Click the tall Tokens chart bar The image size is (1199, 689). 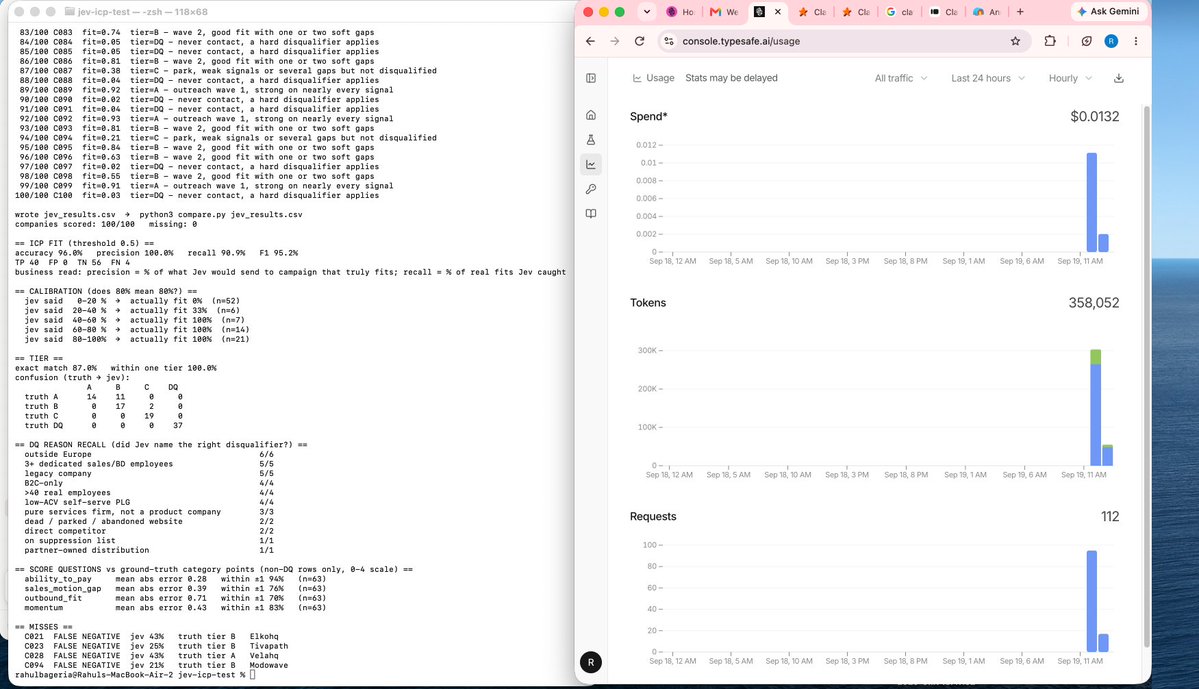[x=1095, y=408]
